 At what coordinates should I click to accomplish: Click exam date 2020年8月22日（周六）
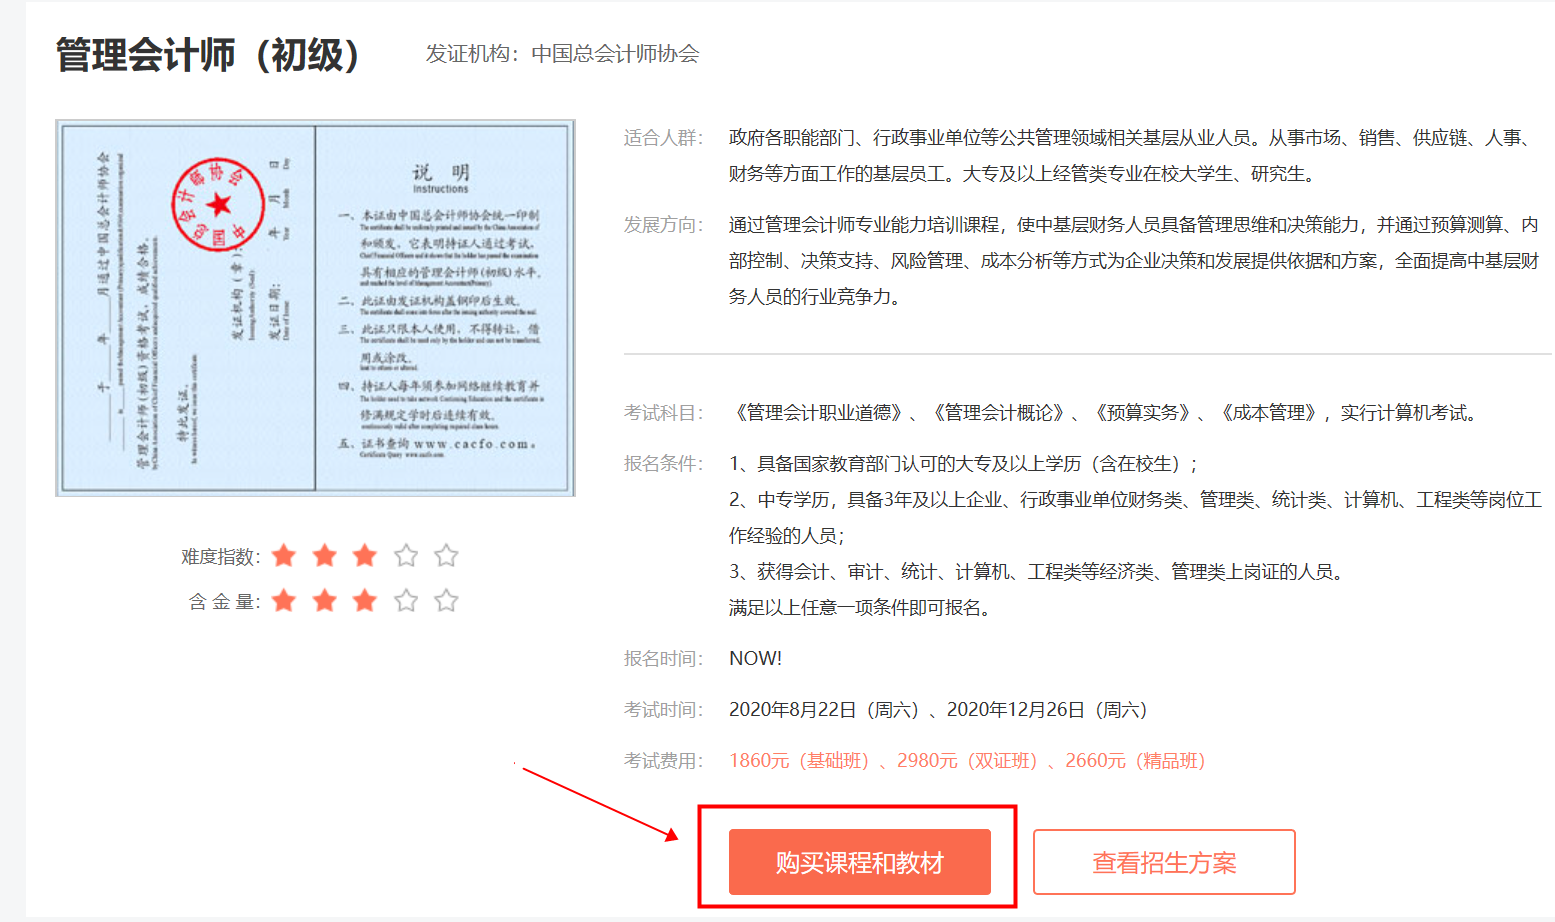[824, 710]
